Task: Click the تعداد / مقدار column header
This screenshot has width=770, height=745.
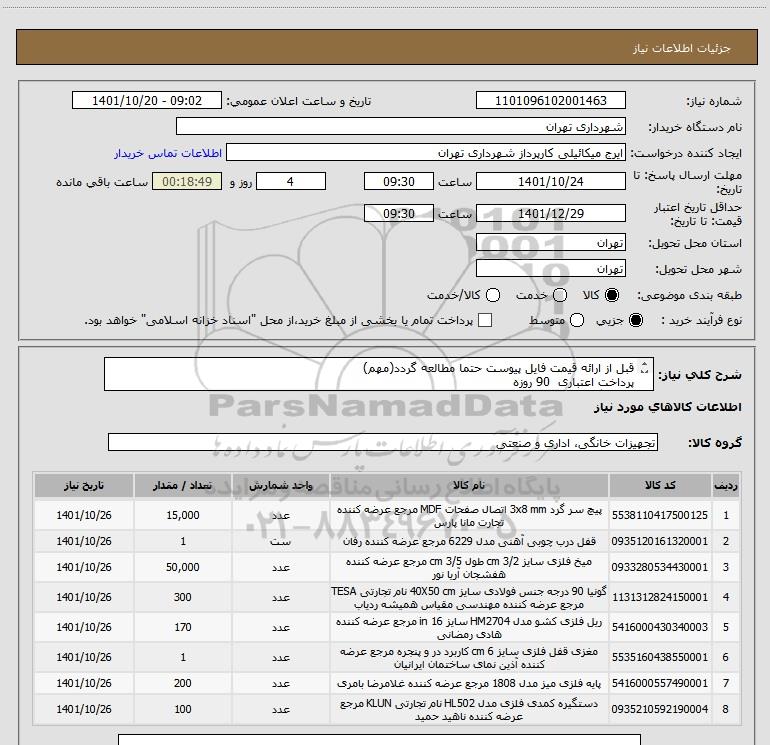Action: 183,485
